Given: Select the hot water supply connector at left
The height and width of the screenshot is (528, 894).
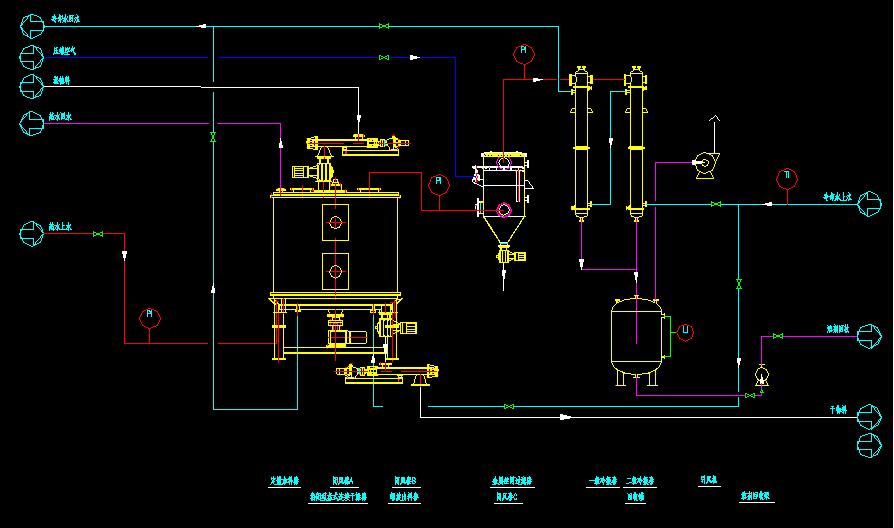Looking at the screenshot, I should 32,234.
